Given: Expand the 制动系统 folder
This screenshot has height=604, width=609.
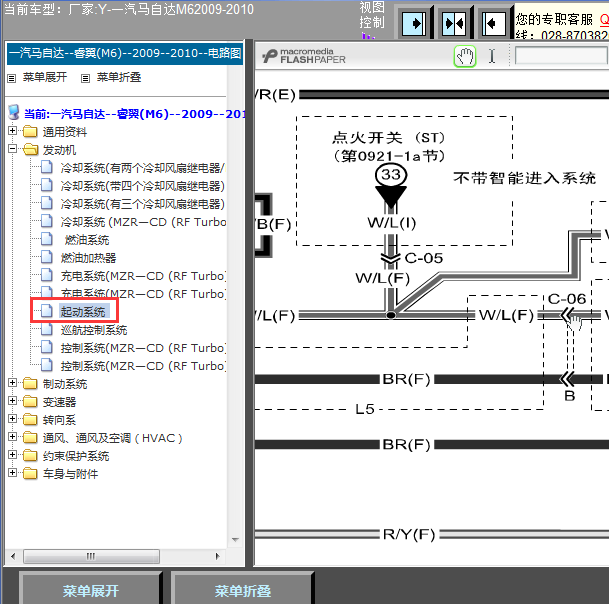Looking at the screenshot, I should click(12, 383).
